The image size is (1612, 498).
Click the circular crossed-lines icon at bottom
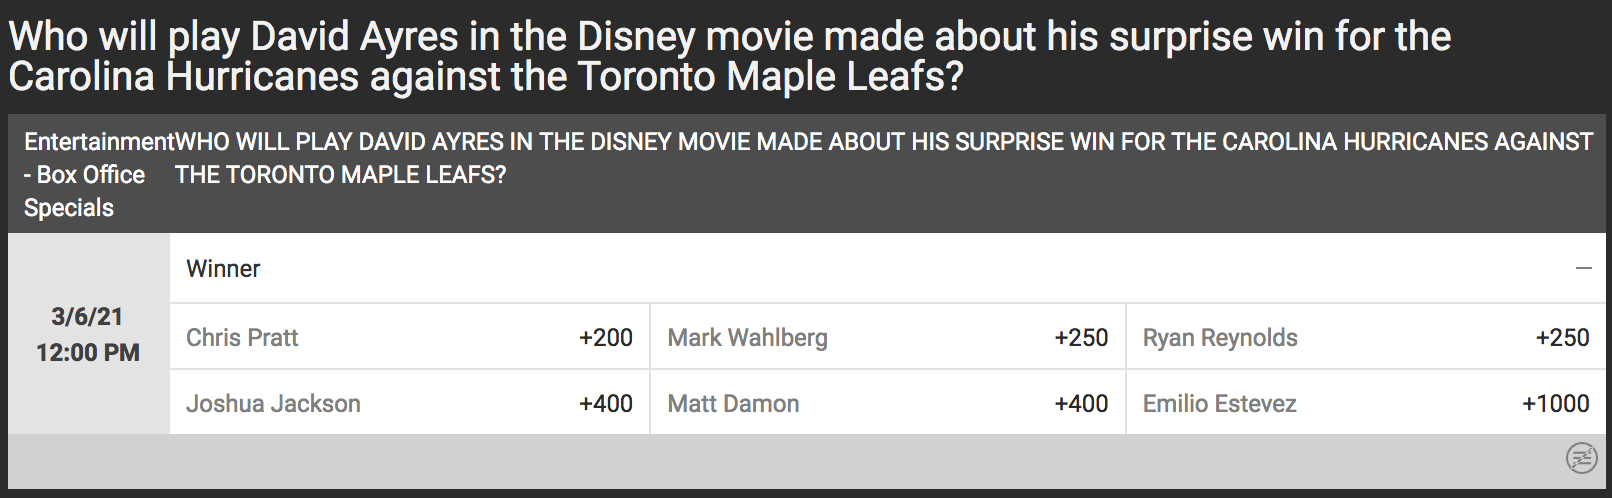tap(1581, 459)
